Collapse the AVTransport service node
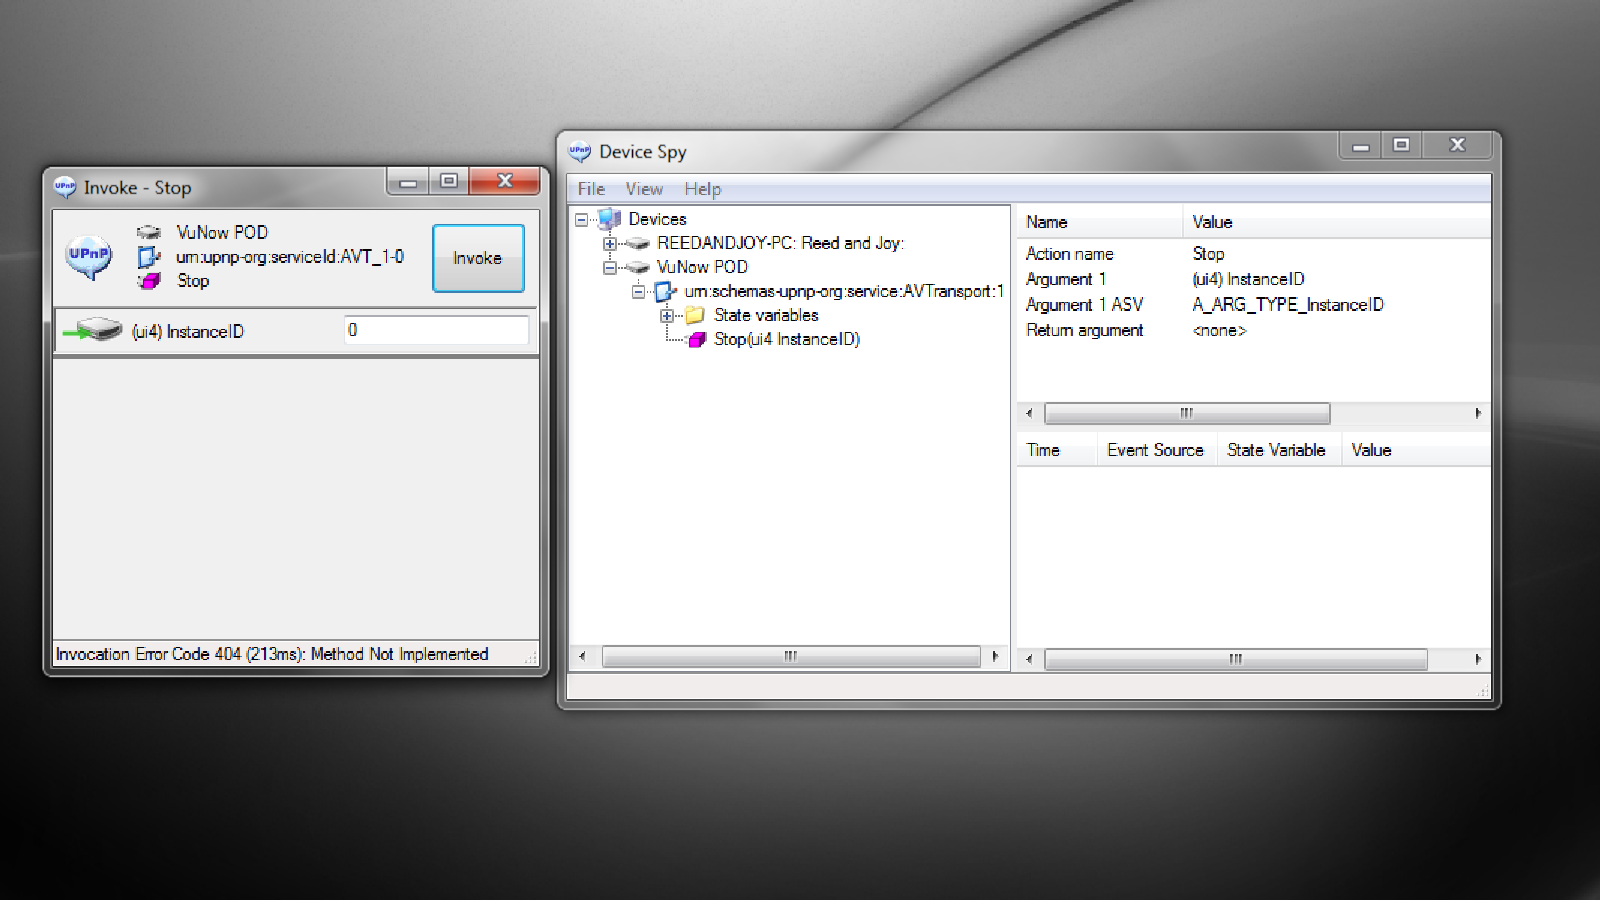The height and width of the screenshot is (900, 1600). point(638,292)
